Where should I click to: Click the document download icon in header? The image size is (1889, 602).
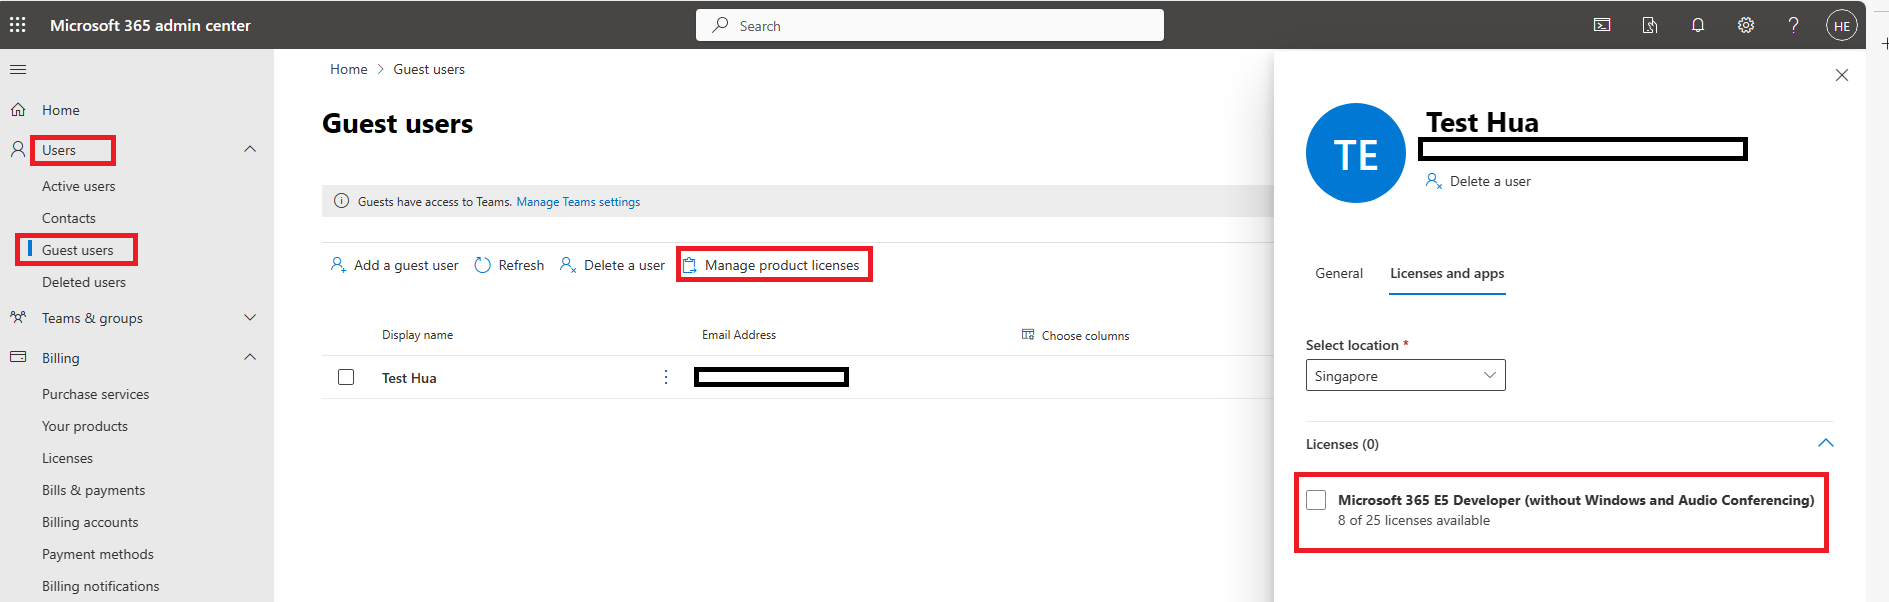click(x=1650, y=25)
